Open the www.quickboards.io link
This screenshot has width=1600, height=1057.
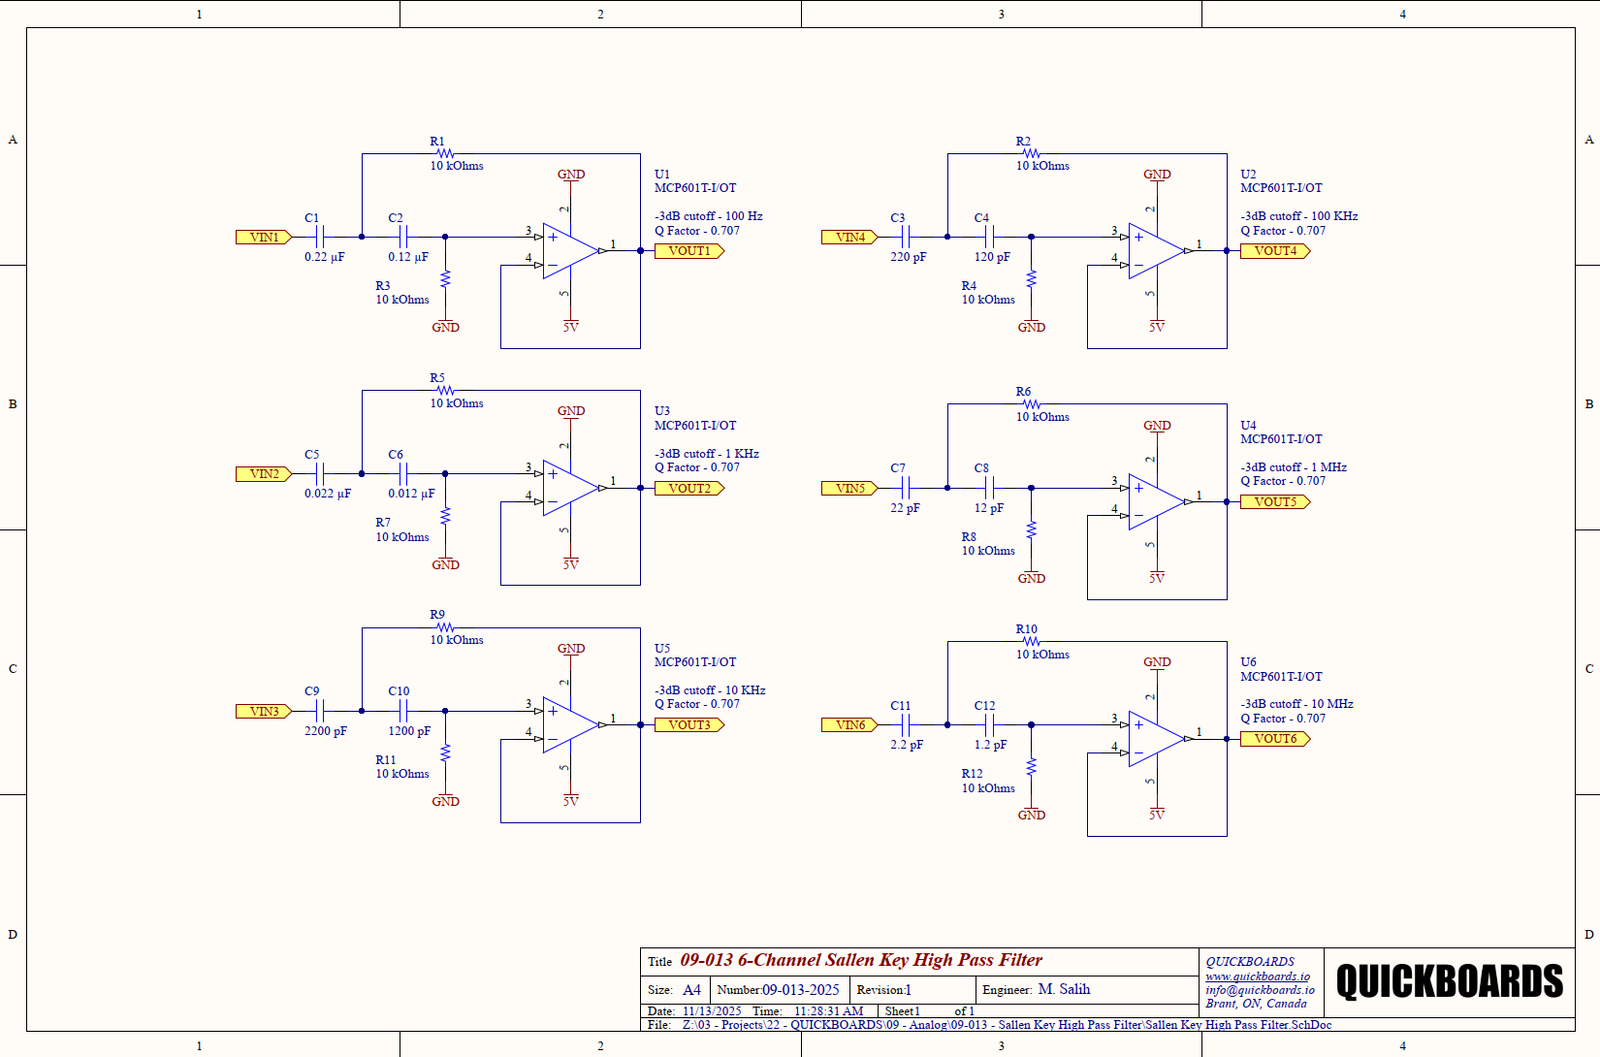pyautogui.click(x=1257, y=976)
